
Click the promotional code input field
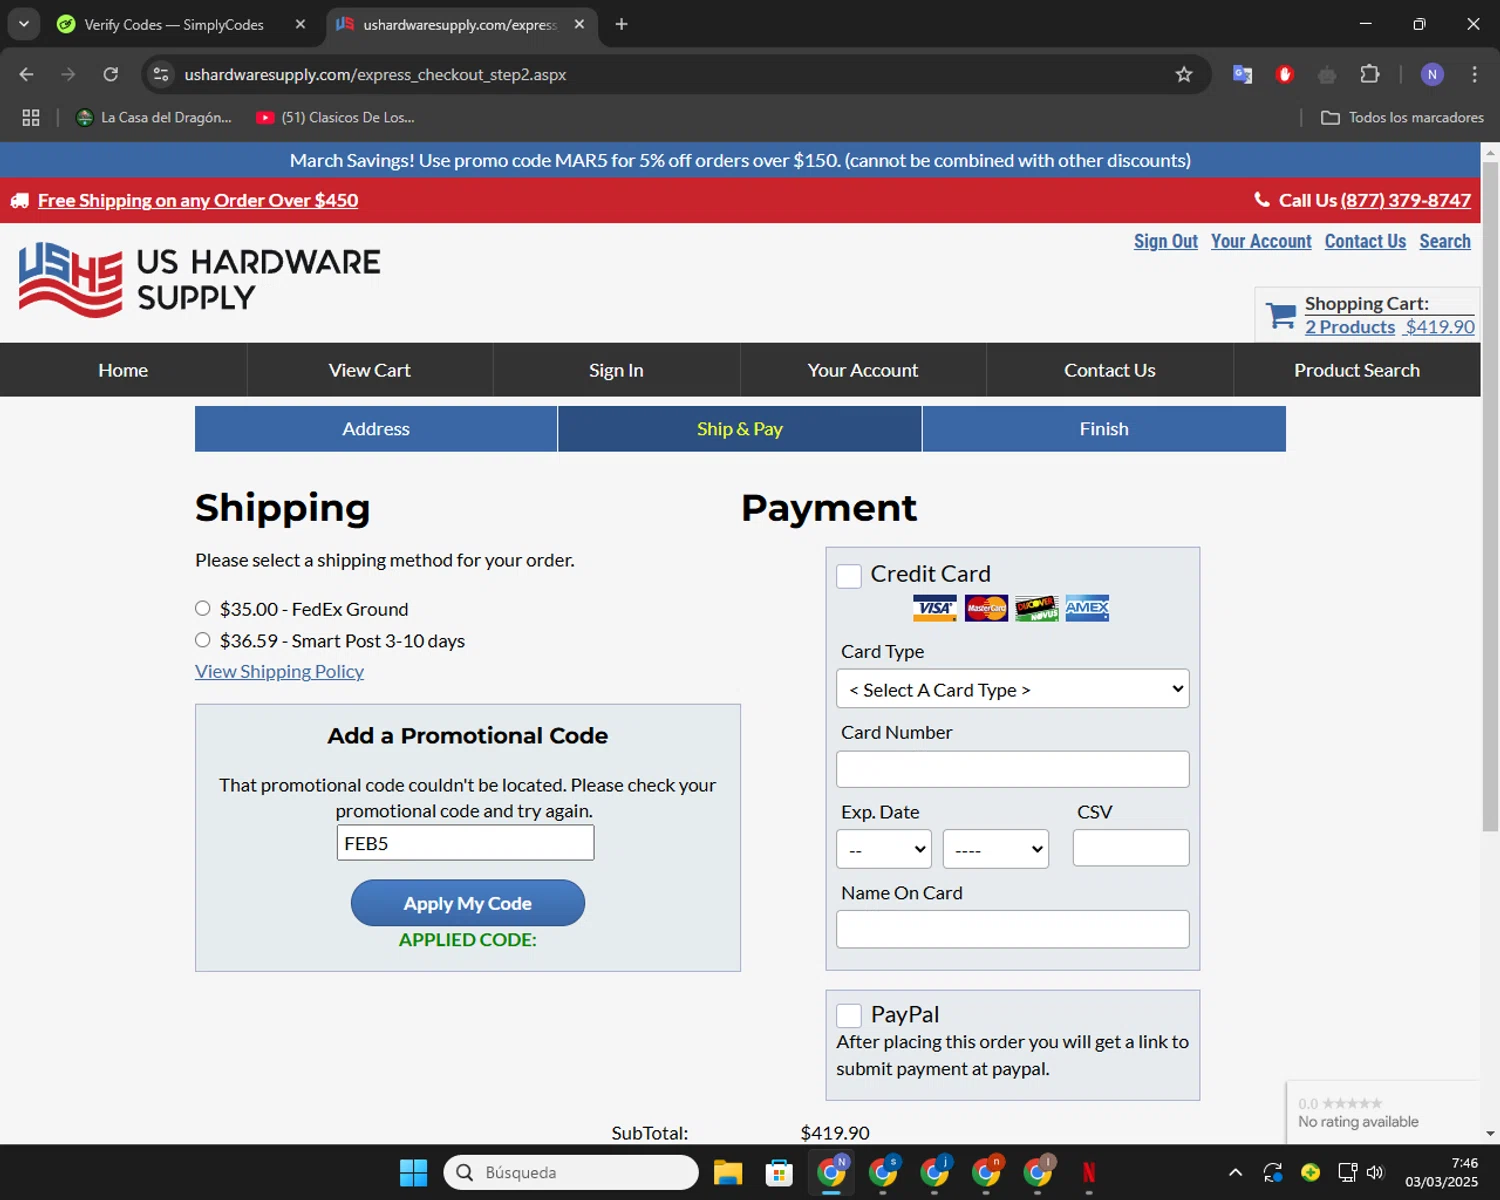(466, 843)
